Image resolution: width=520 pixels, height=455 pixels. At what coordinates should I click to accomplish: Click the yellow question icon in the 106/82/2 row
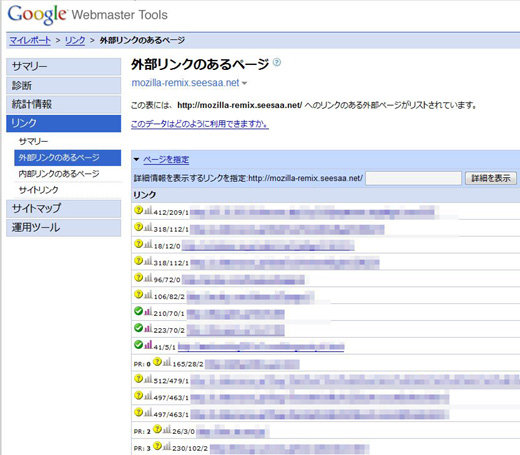[138, 294]
